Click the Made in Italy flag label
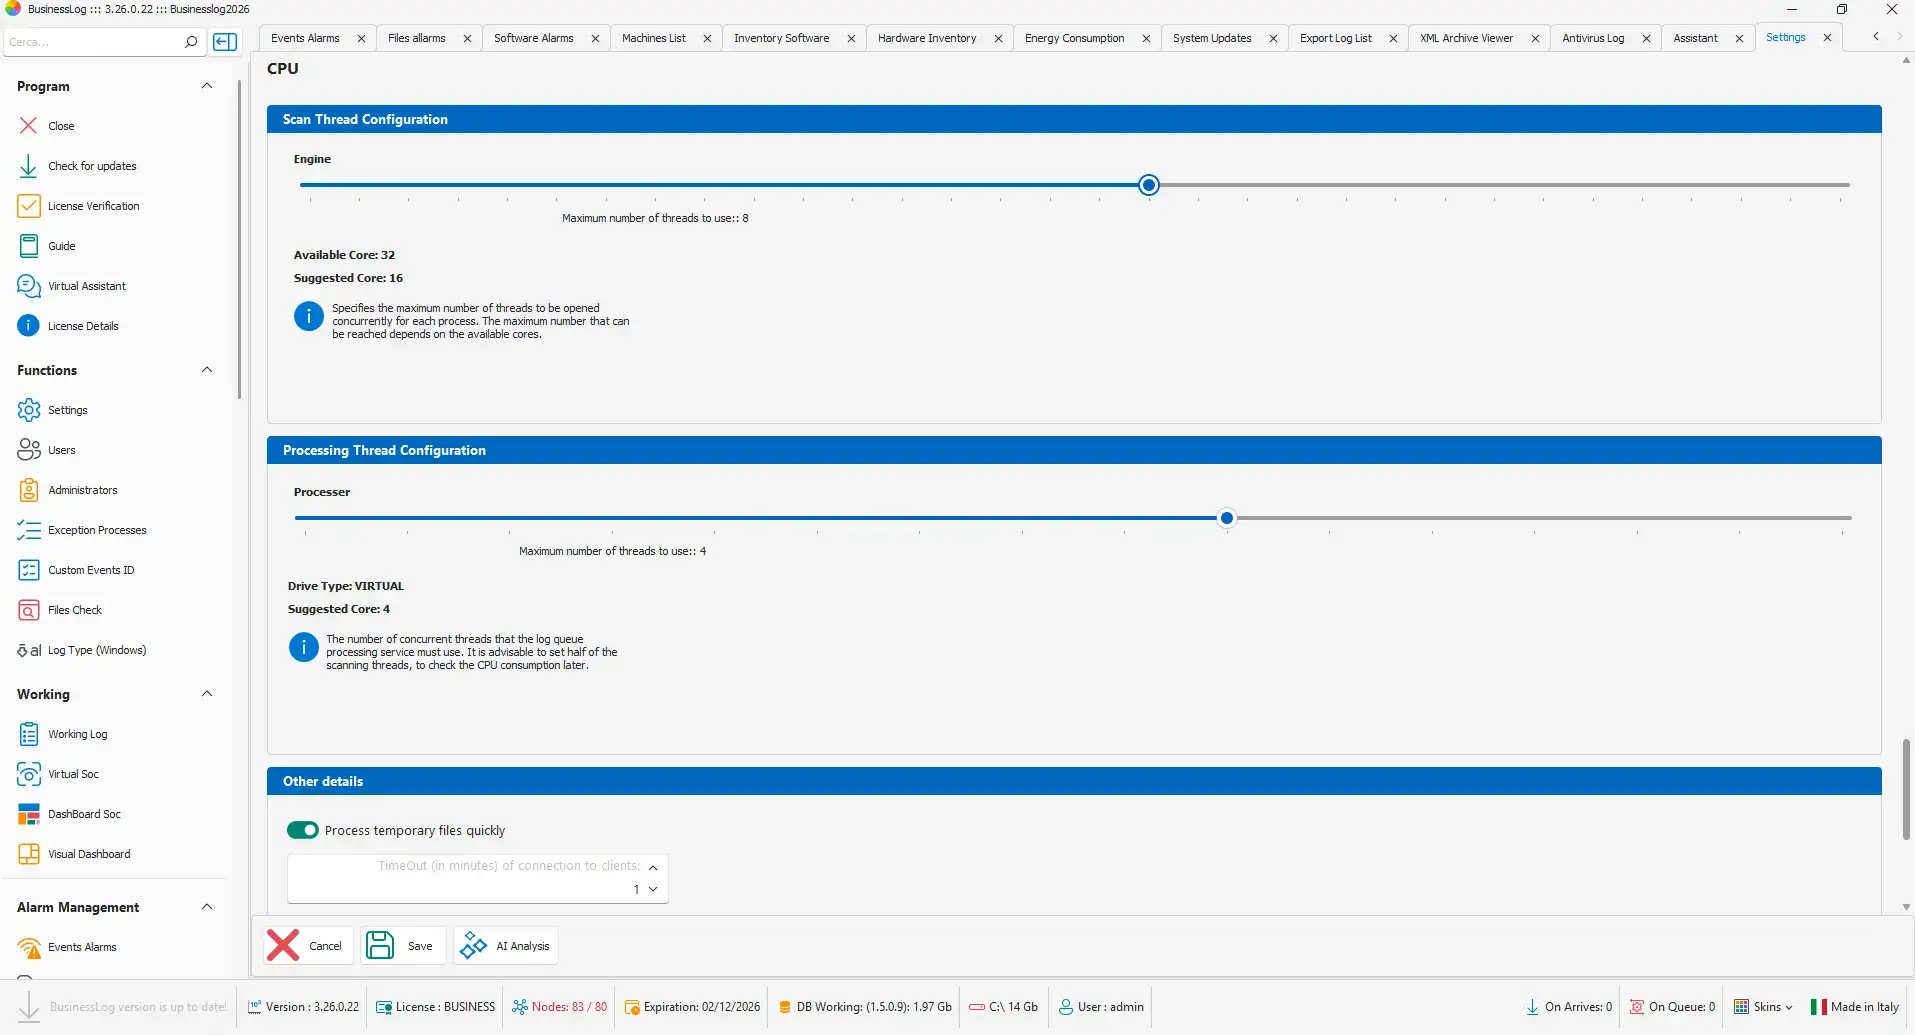This screenshot has height=1035, width=1915. click(1855, 1007)
